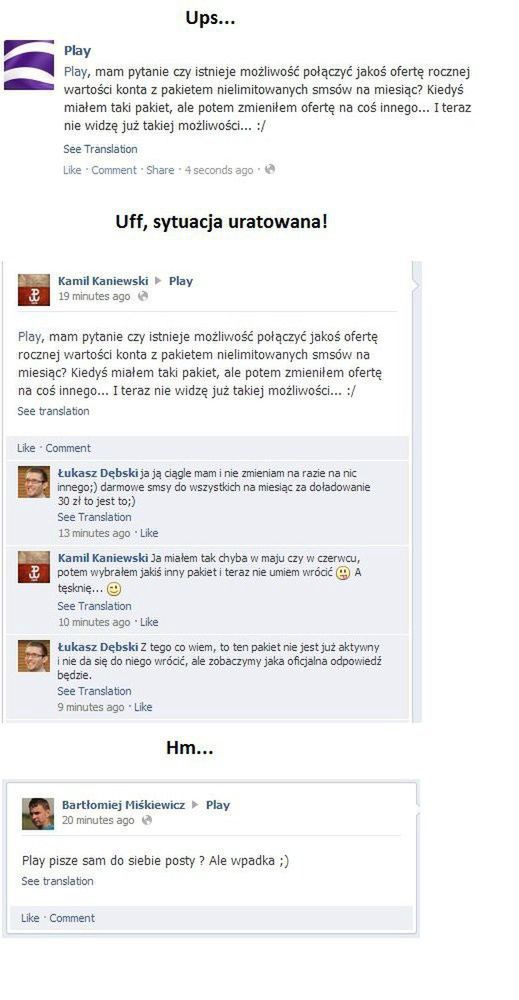Viewport: 519px width, 1000px height.
Task: Click Kamil Kaniewski's avatar on his post
Action: pyautogui.click(x=34, y=290)
